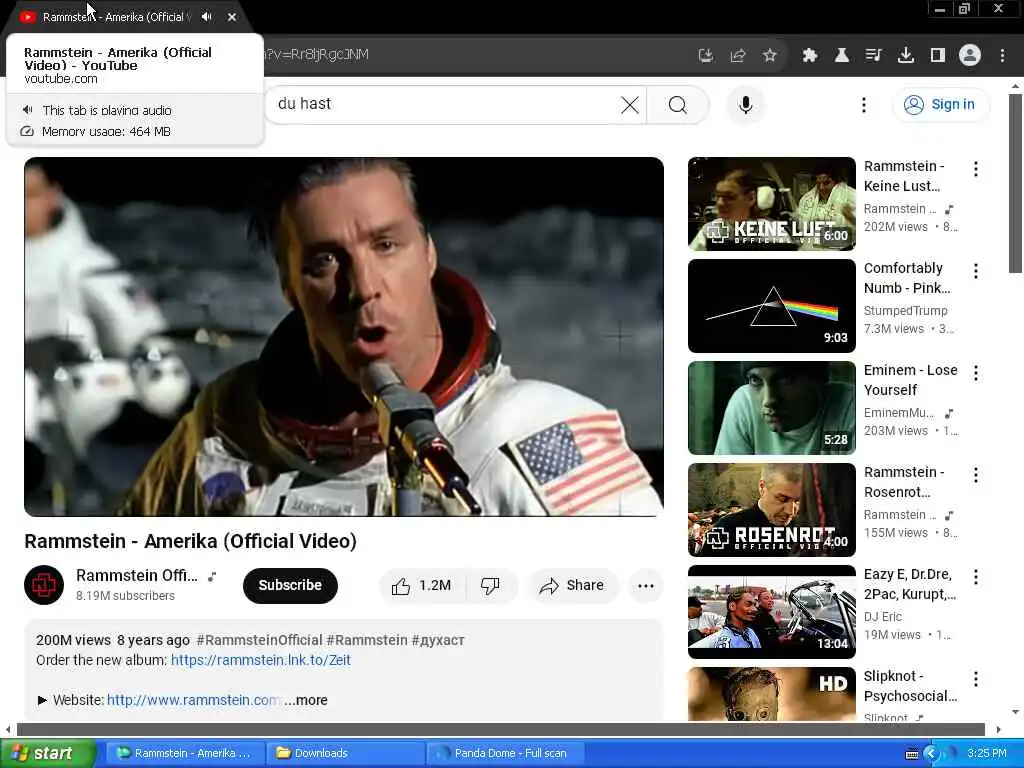Open options menu for Rammstein - Rosenrot
Image resolution: width=1024 pixels, height=768 pixels.
pyautogui.click(x=976, y=475)
